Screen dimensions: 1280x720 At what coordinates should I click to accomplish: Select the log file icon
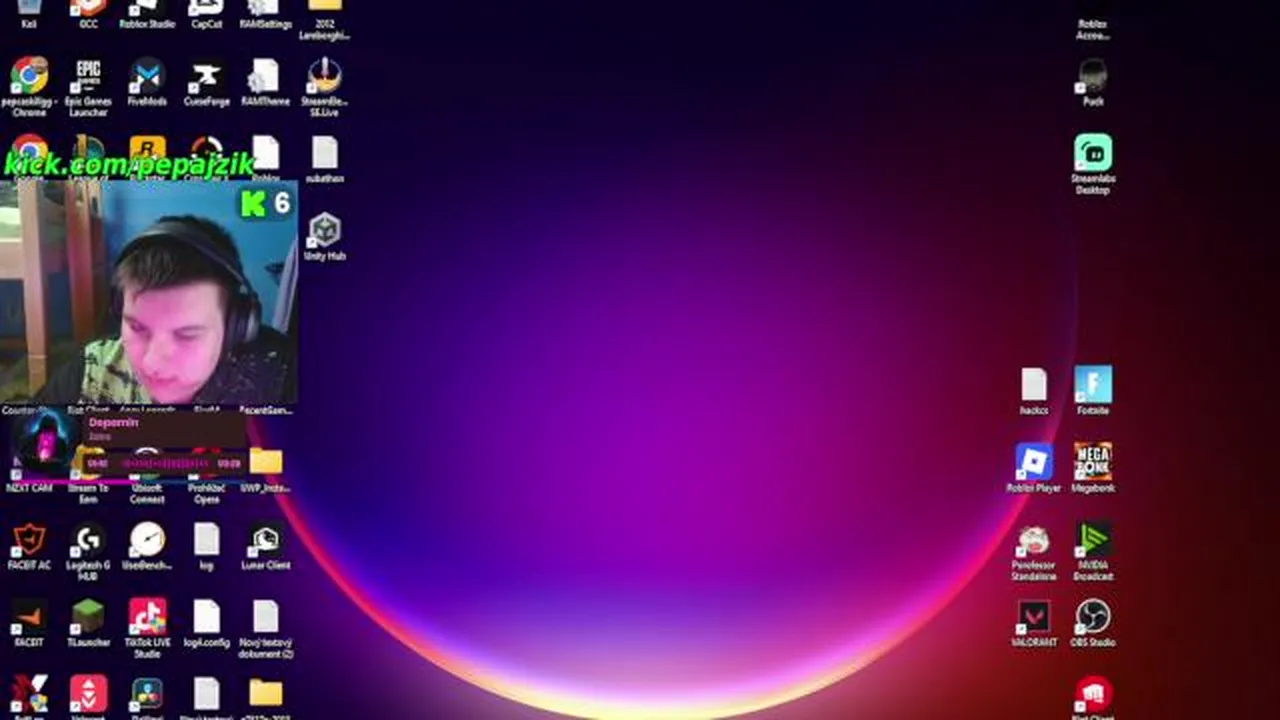[206, 541]
